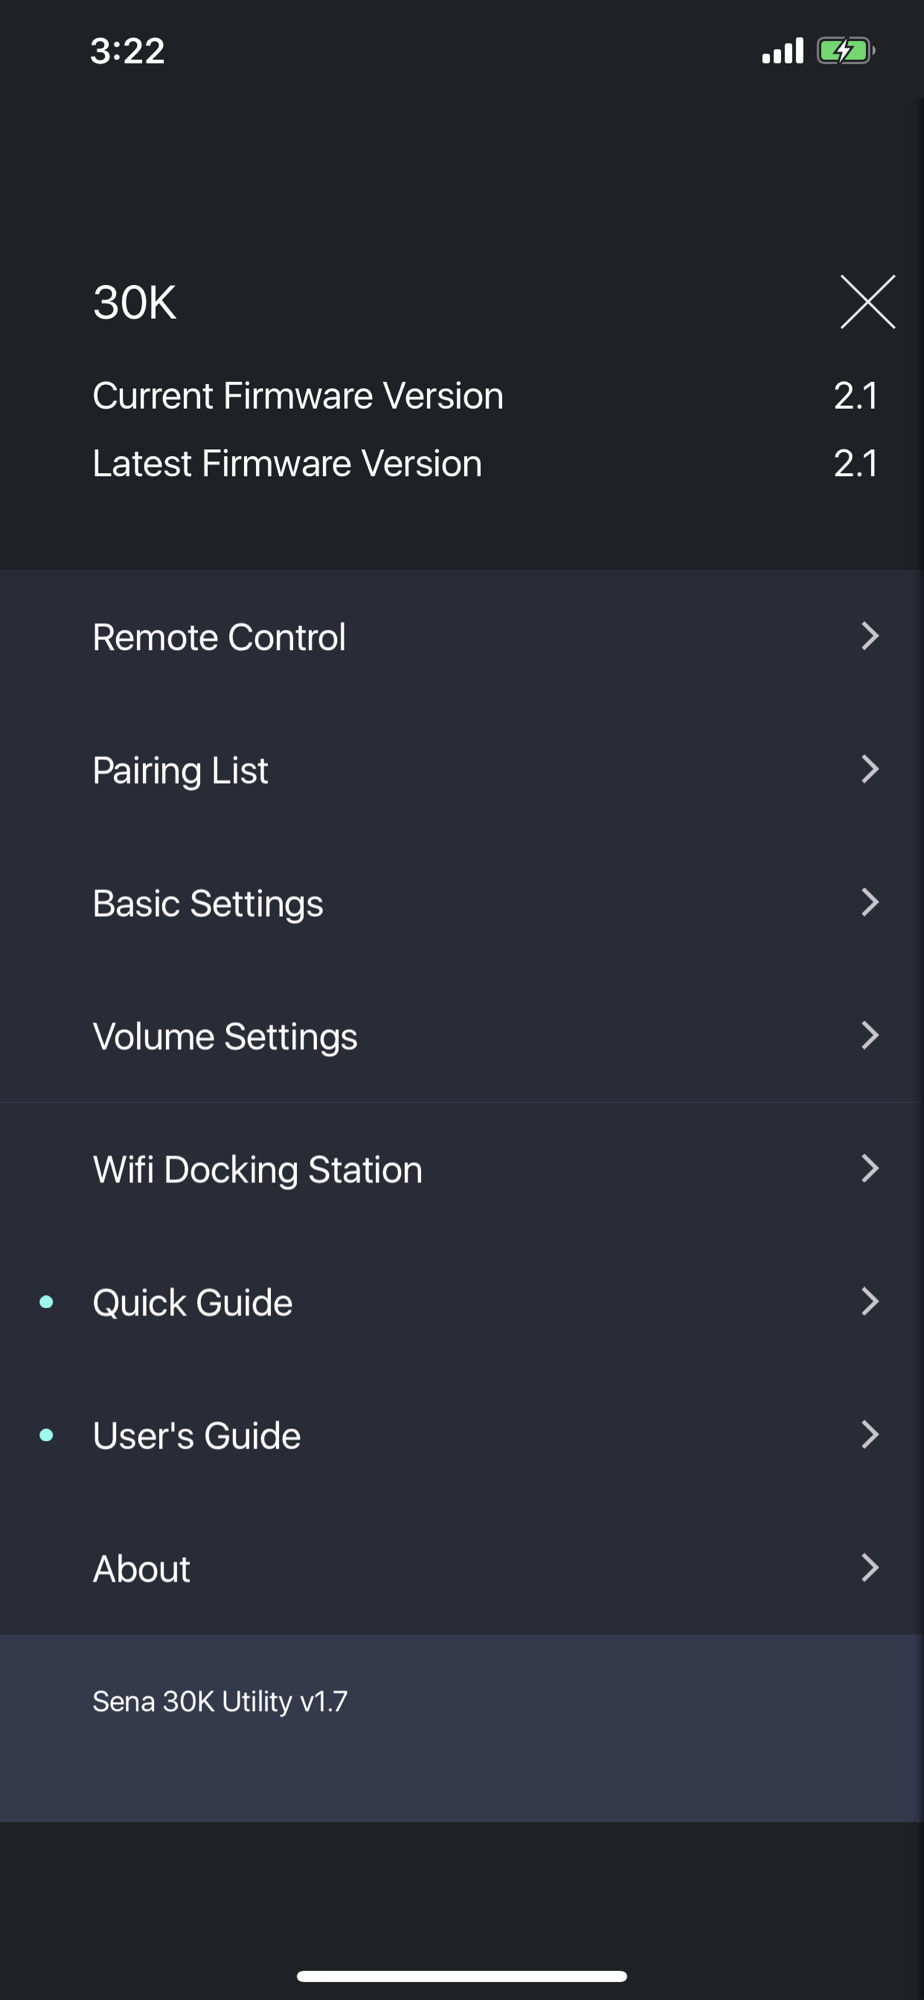Tap the About row chevron
The image size is (924, 2000).
tap(870, 1567)
